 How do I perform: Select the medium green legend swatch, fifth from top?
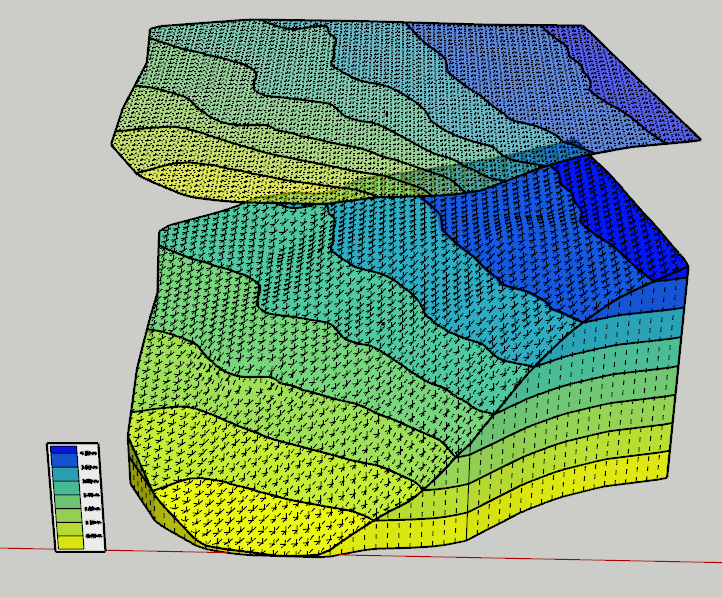[x=68, y=502]
